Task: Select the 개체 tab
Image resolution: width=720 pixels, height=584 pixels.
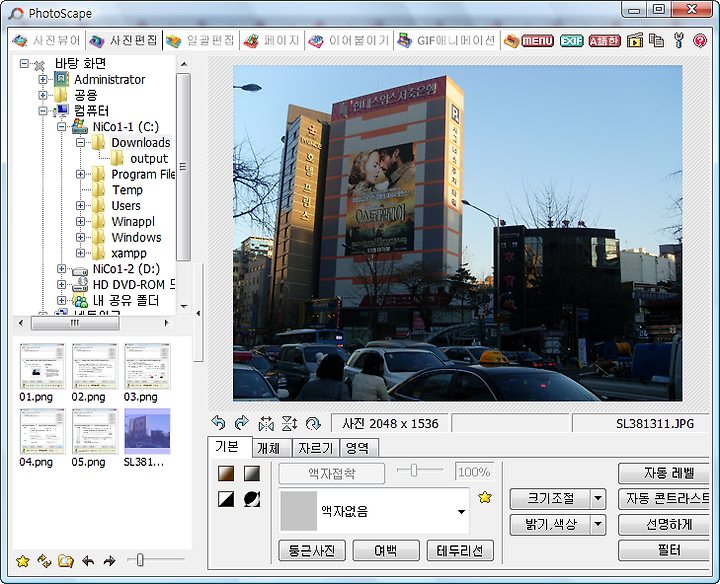Action: click(x=270, y=448)
